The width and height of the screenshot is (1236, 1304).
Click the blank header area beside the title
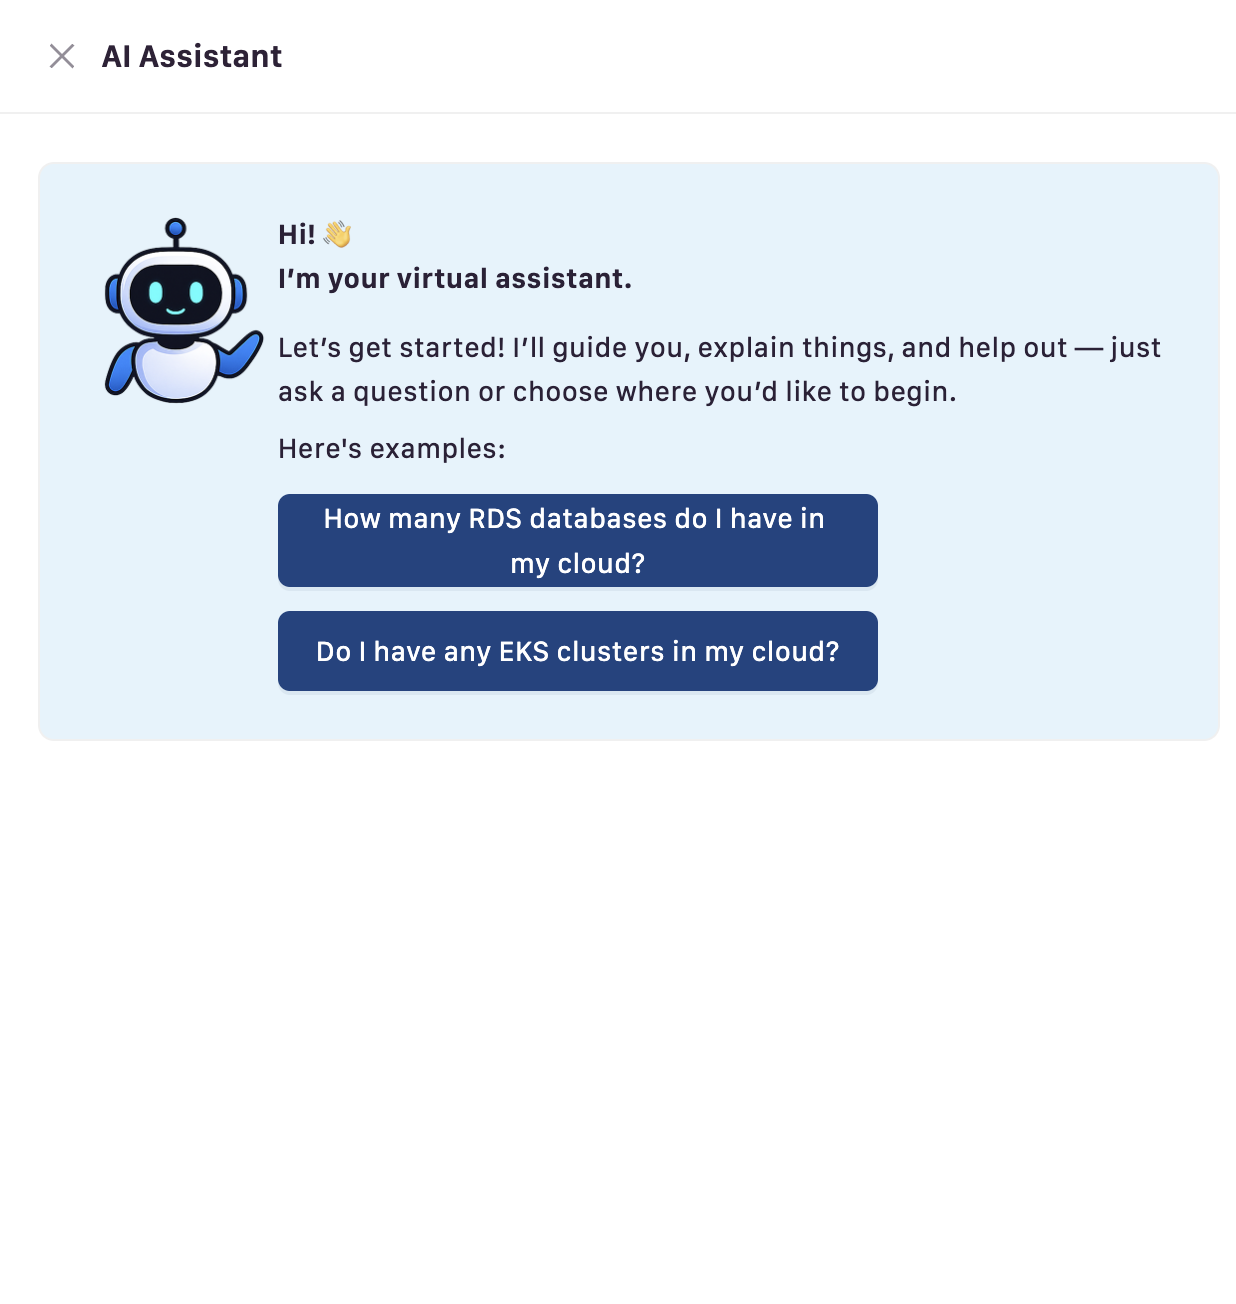[x=760, y=56]
